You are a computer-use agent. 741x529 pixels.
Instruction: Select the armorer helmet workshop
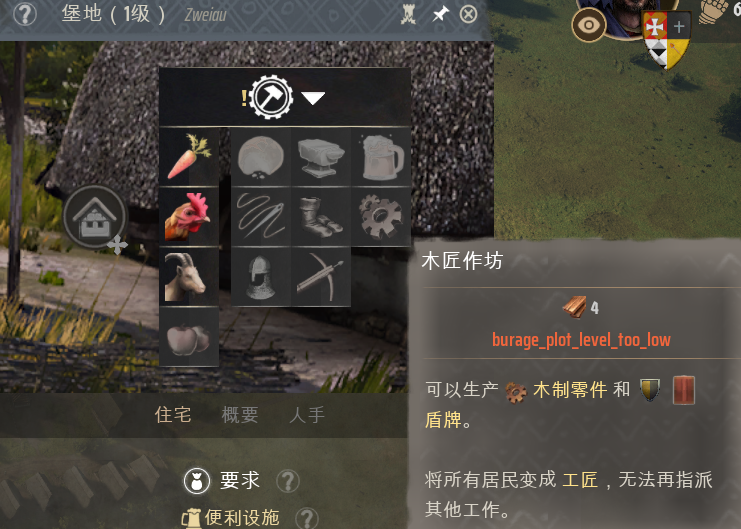[x=261, y=277]
